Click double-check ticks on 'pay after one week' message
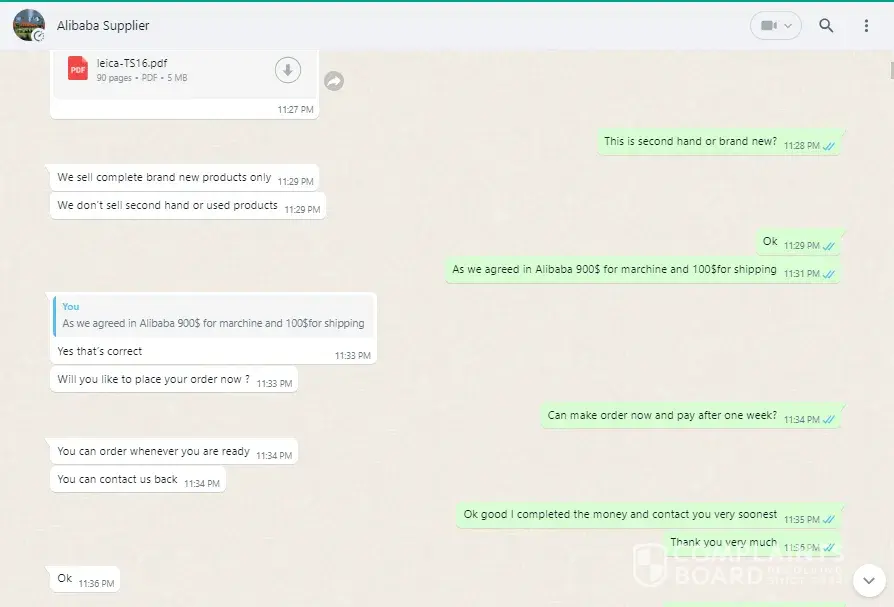Image resolution: width=894 pixels, height=607 pixels. tap(829, 419)
